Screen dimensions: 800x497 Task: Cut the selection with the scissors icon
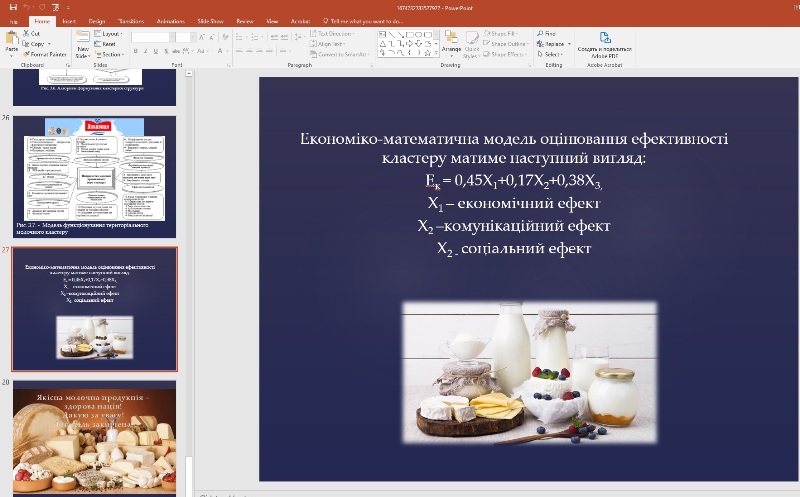tap(26, 34)
